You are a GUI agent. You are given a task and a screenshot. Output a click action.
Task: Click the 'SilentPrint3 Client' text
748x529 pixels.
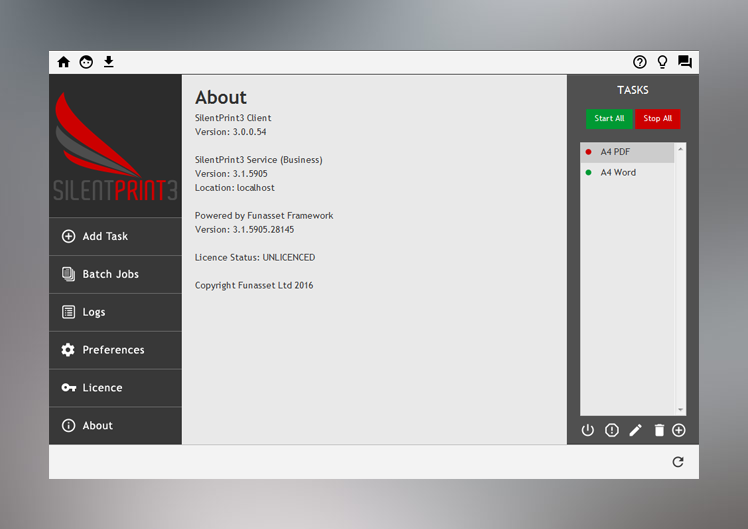click(x=233, y=118)
